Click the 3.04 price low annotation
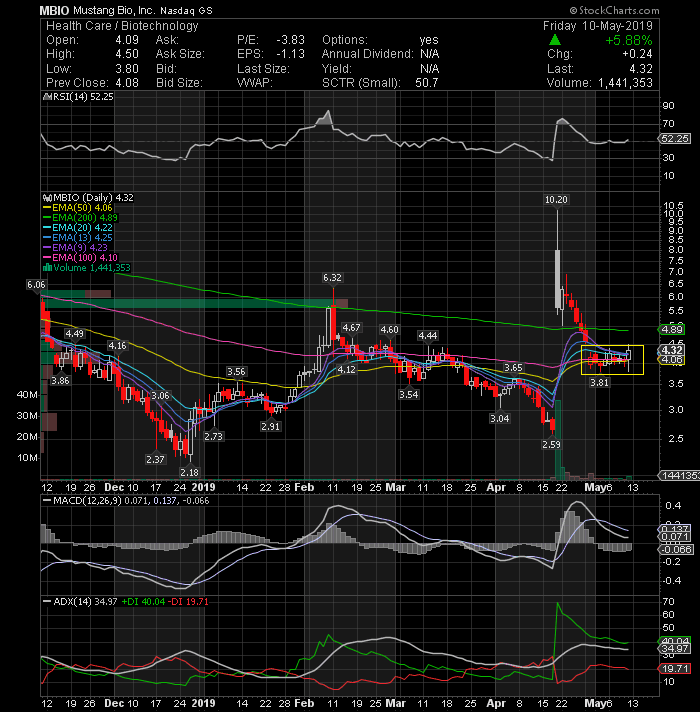The image size is (700, 712). (499, 418)
